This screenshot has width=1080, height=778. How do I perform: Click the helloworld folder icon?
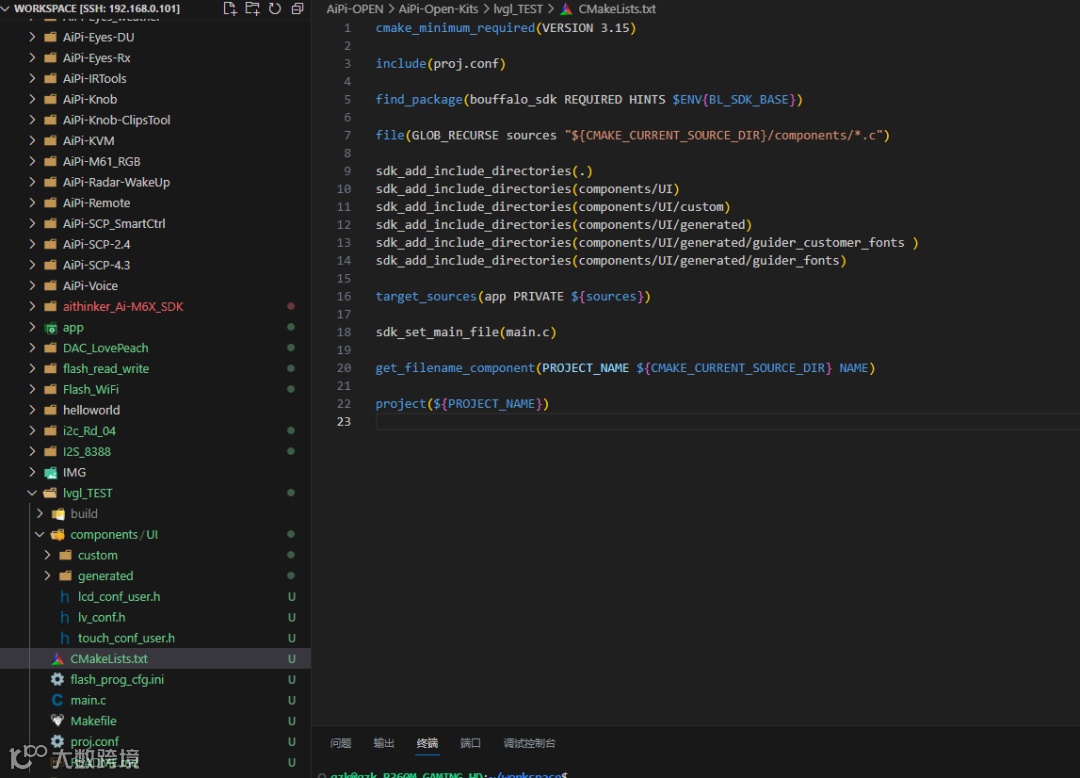(x=50, y=410)
